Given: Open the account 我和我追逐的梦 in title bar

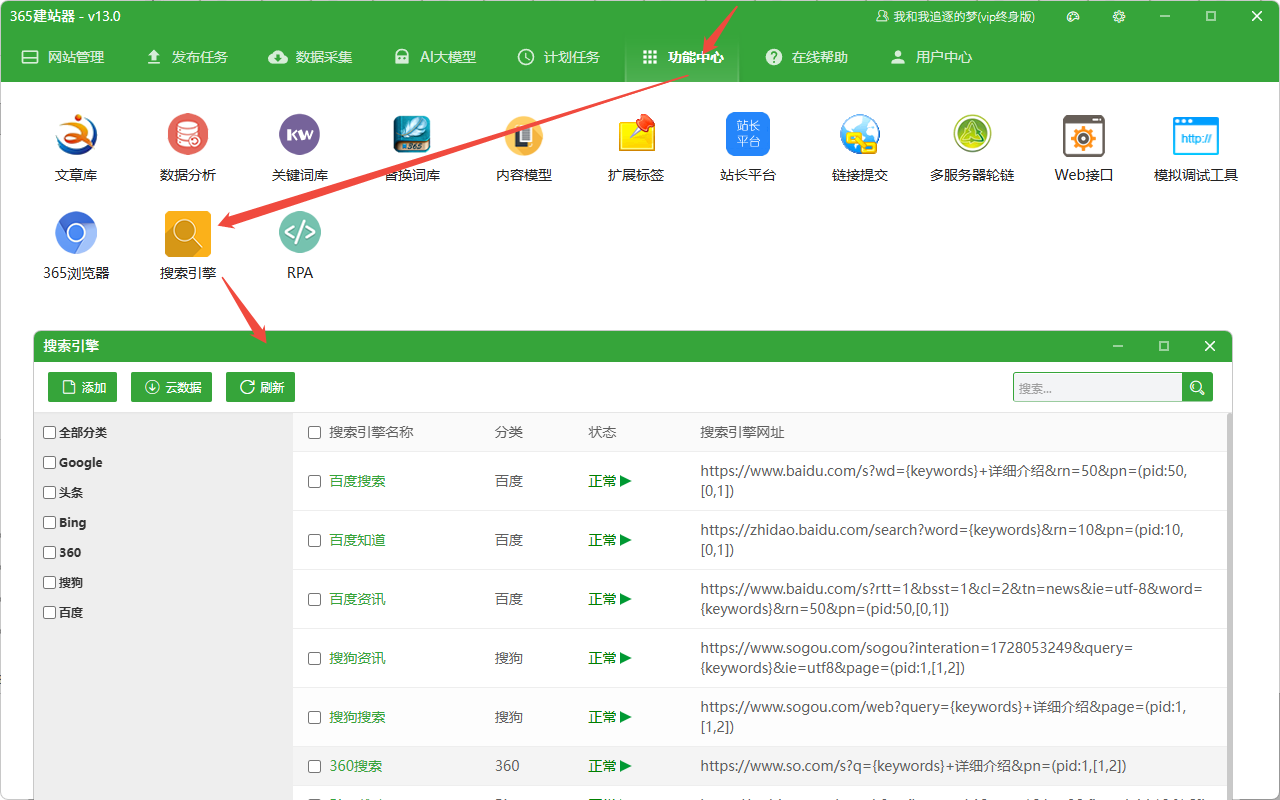Looking at the screenshot, I should tap(955, 16).
